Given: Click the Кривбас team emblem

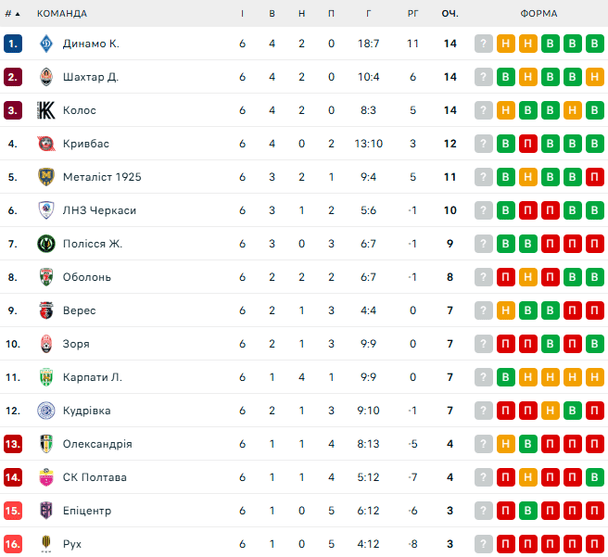Looking at the screenshot, I should tap(45, 144).
